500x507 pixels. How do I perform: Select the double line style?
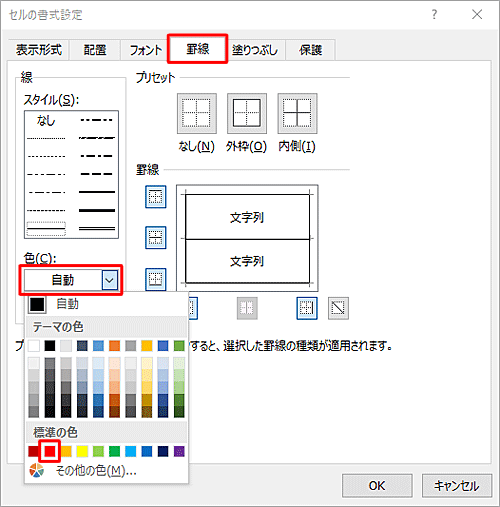(x=97, y=229)
